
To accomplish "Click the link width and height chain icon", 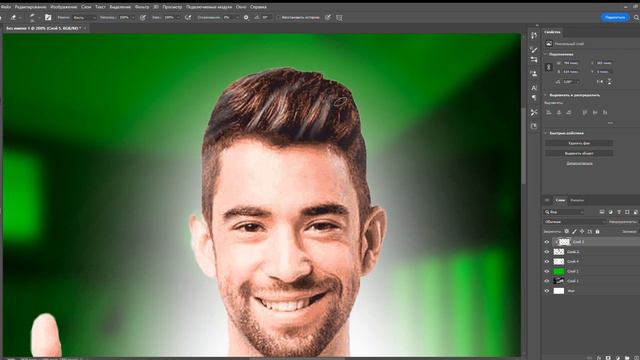I will click(549, 67).
